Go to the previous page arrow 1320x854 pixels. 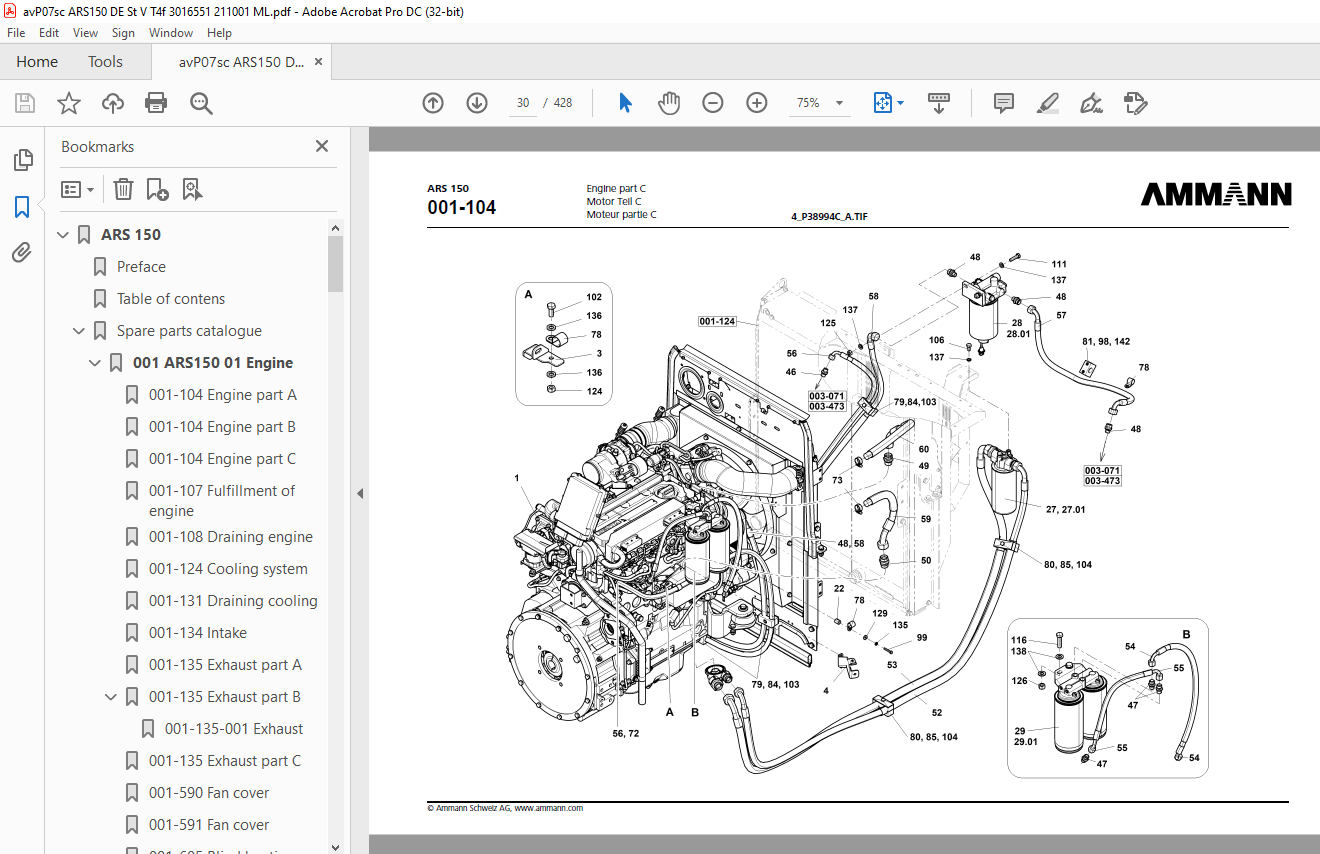[x=433, y=103]
